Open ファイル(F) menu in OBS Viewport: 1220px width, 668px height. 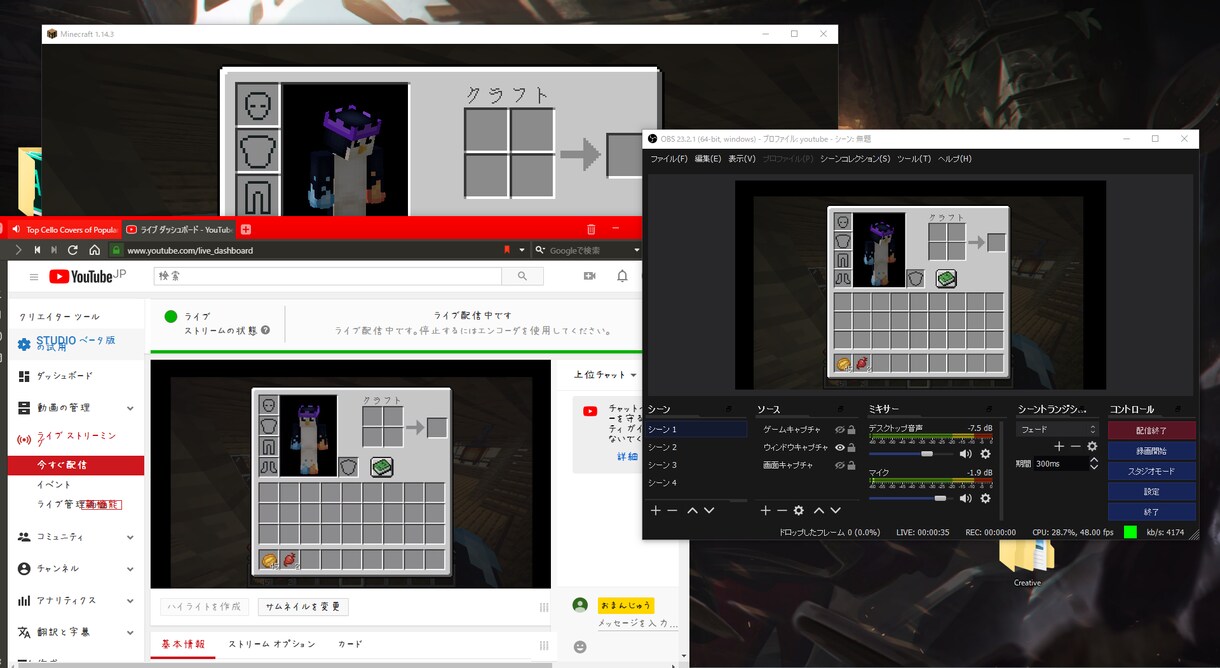[x=669, y=159]
